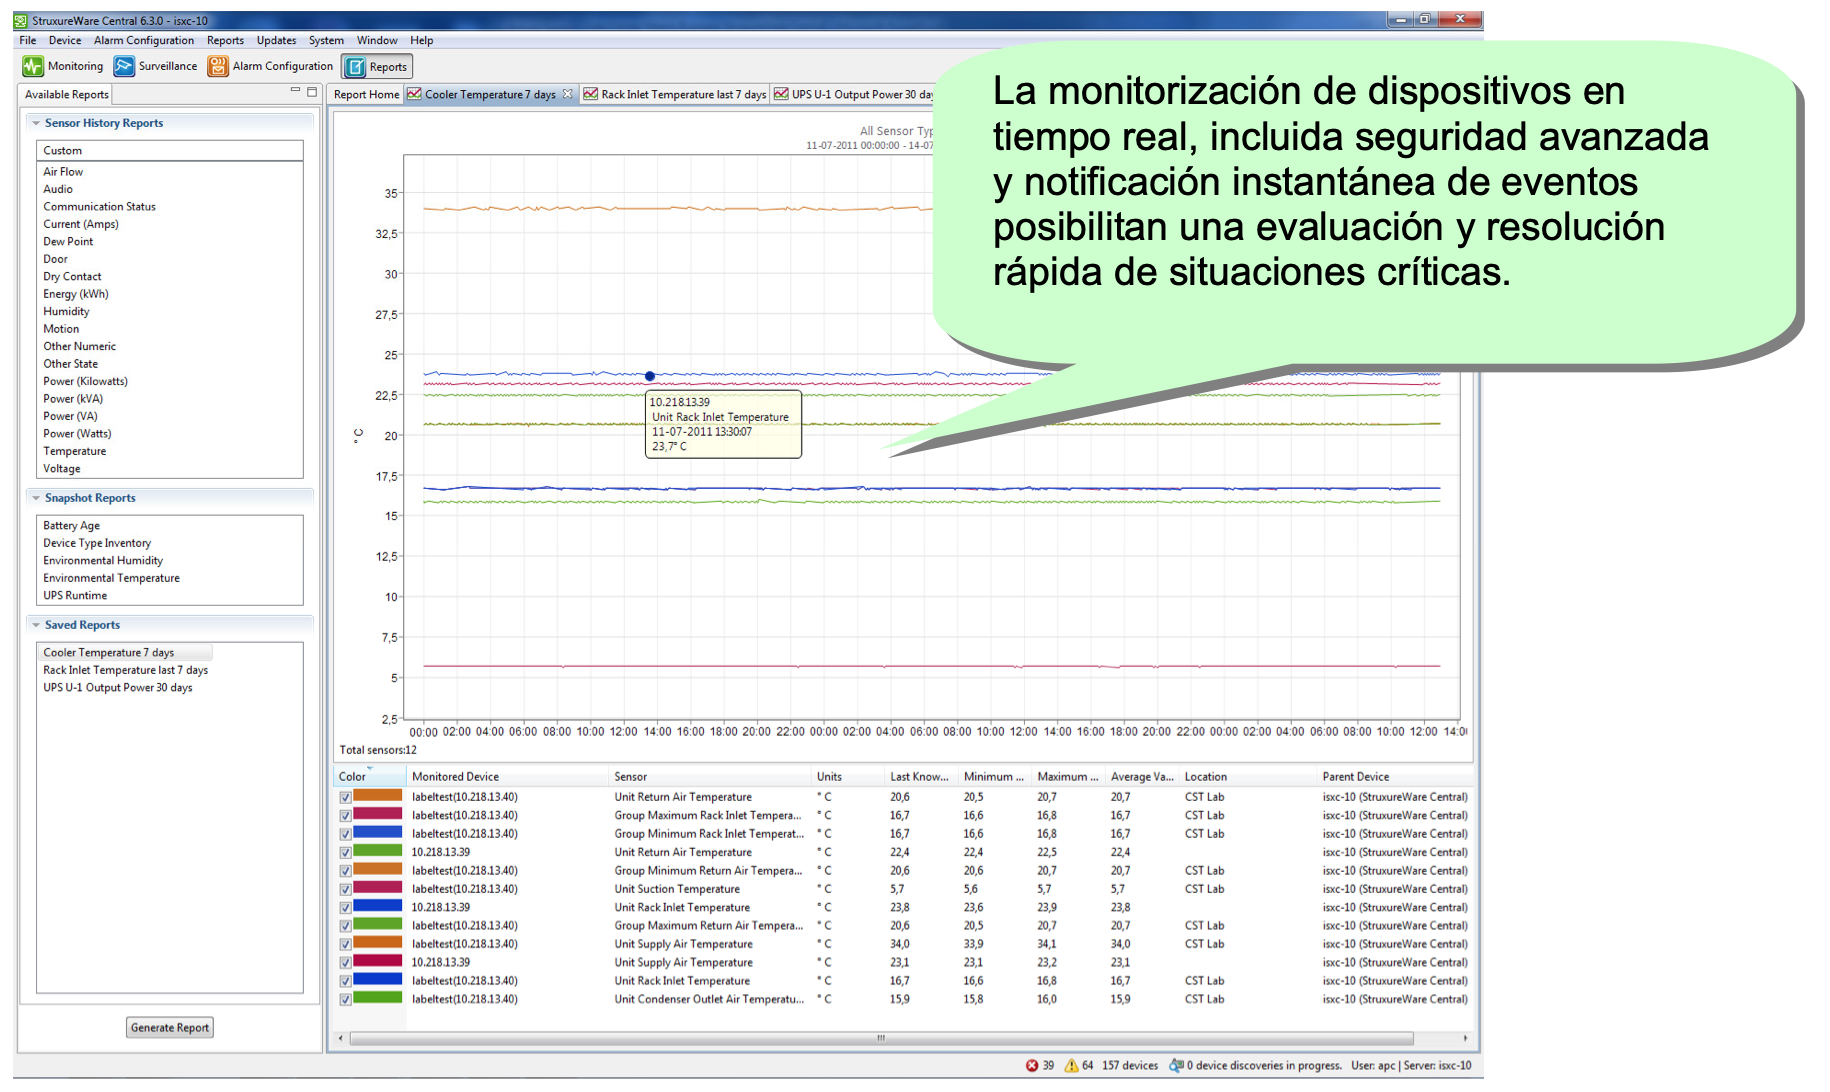Click the red critical alarms status icon
This screenshot has width=1830, height=1092.
tap(1032, 1065)
